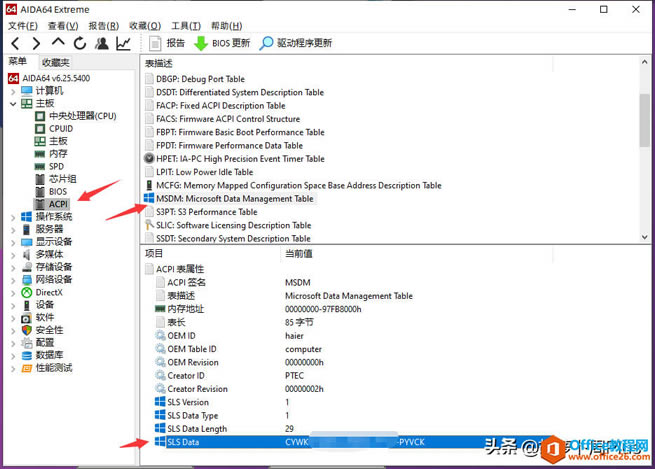Select BIOS tree item

(x=58, y=191)
